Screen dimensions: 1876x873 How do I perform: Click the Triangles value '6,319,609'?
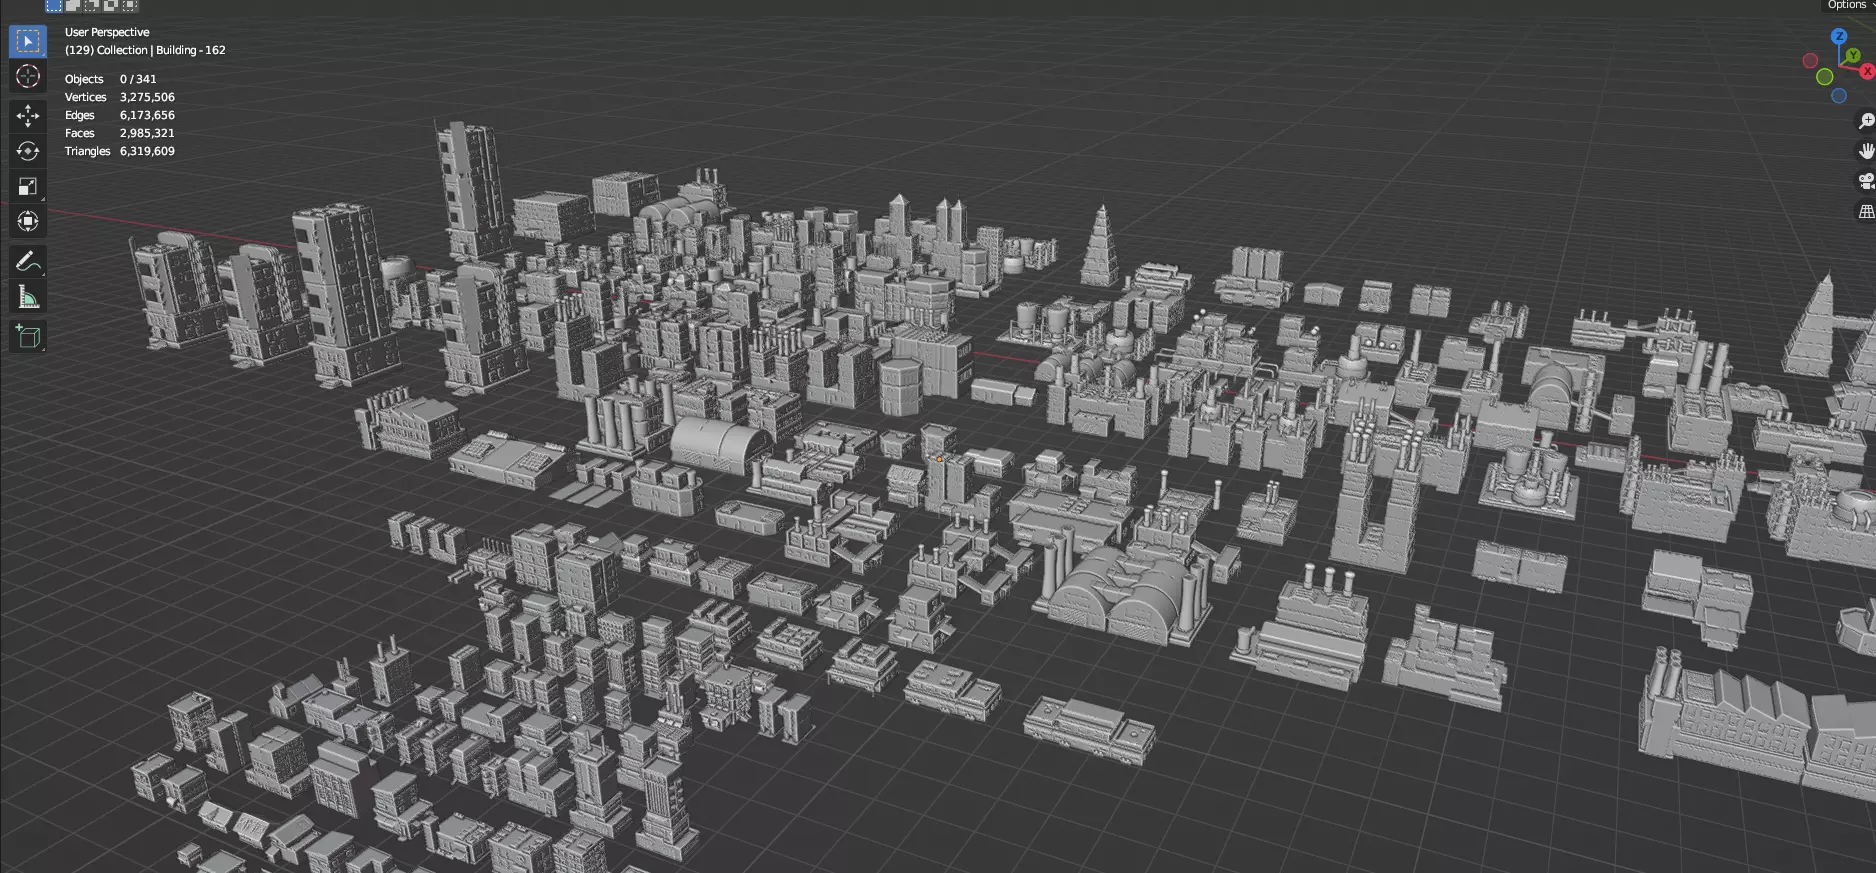[147, 151]
